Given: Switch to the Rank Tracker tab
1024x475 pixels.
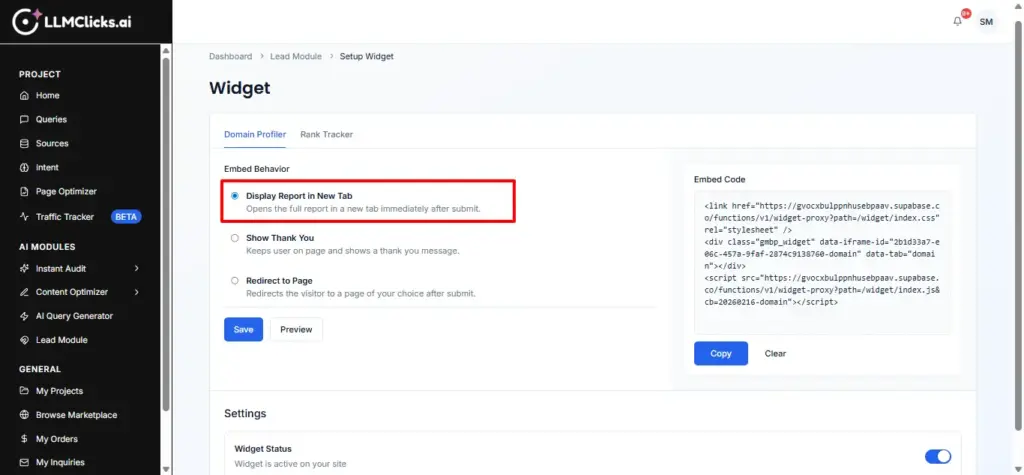Looking at the screenshot, I should (326, 134).
